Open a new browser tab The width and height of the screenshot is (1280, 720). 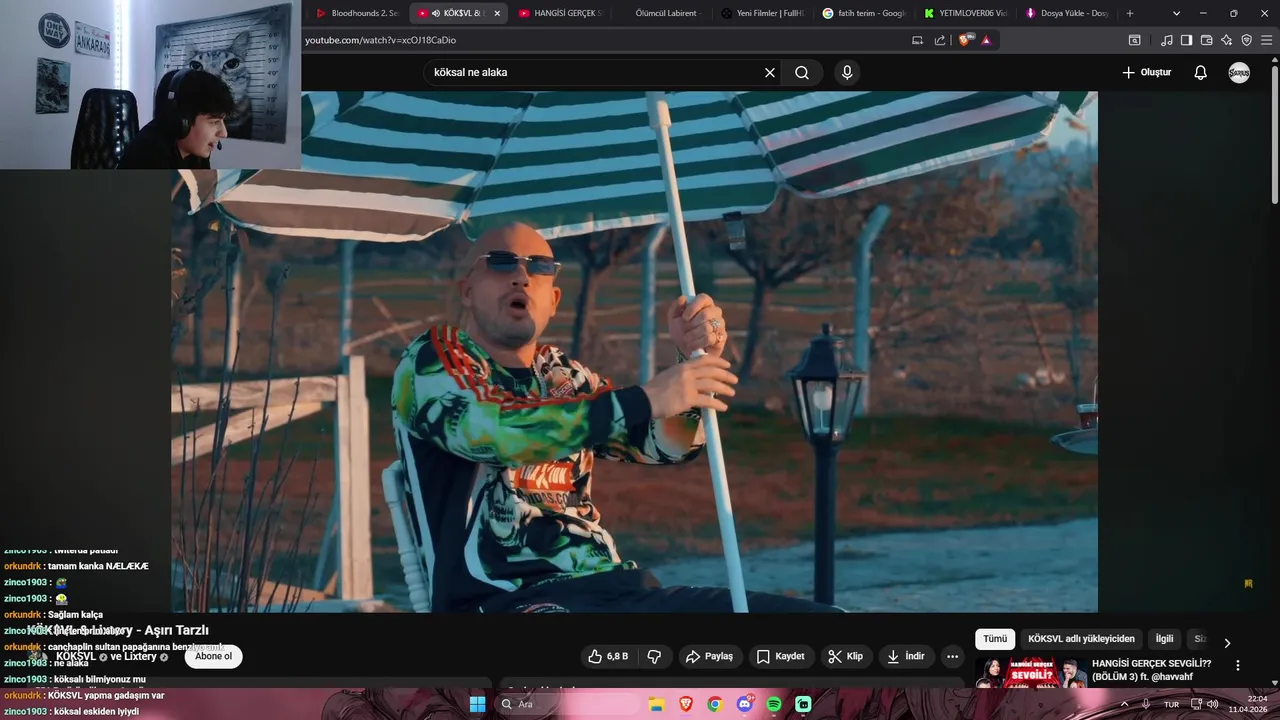(1130, 13)
